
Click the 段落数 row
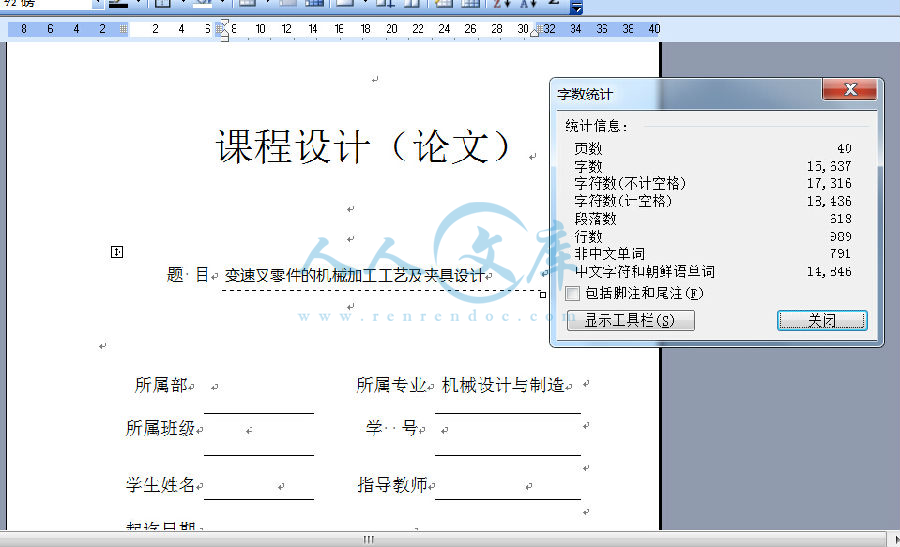pos(713,219)
